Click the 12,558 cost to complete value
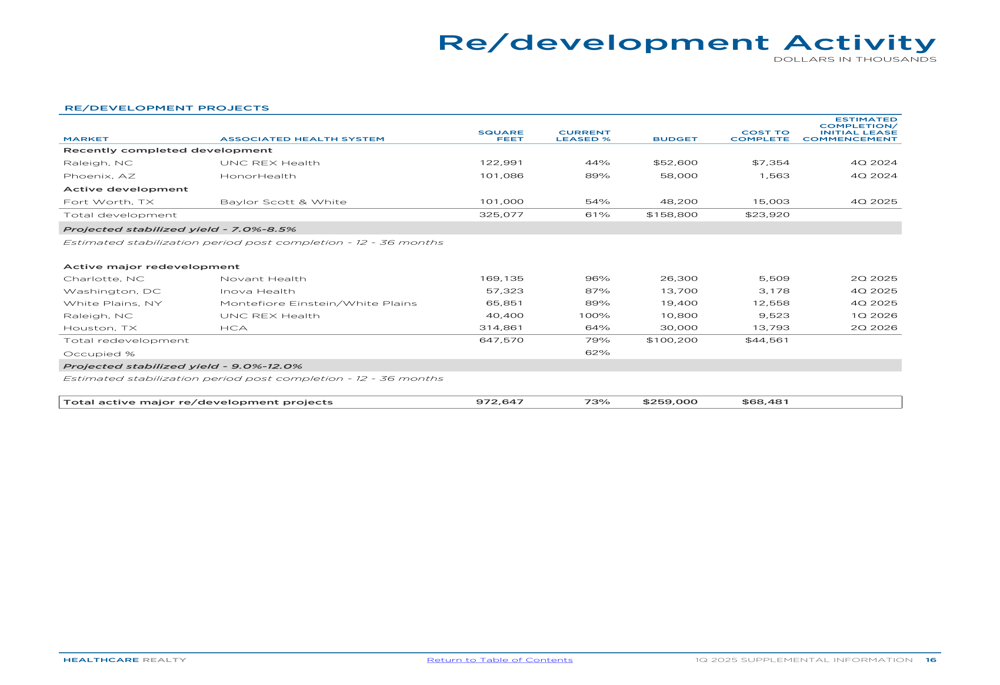The image size is (1000, 685). click(x=771, y=303)
